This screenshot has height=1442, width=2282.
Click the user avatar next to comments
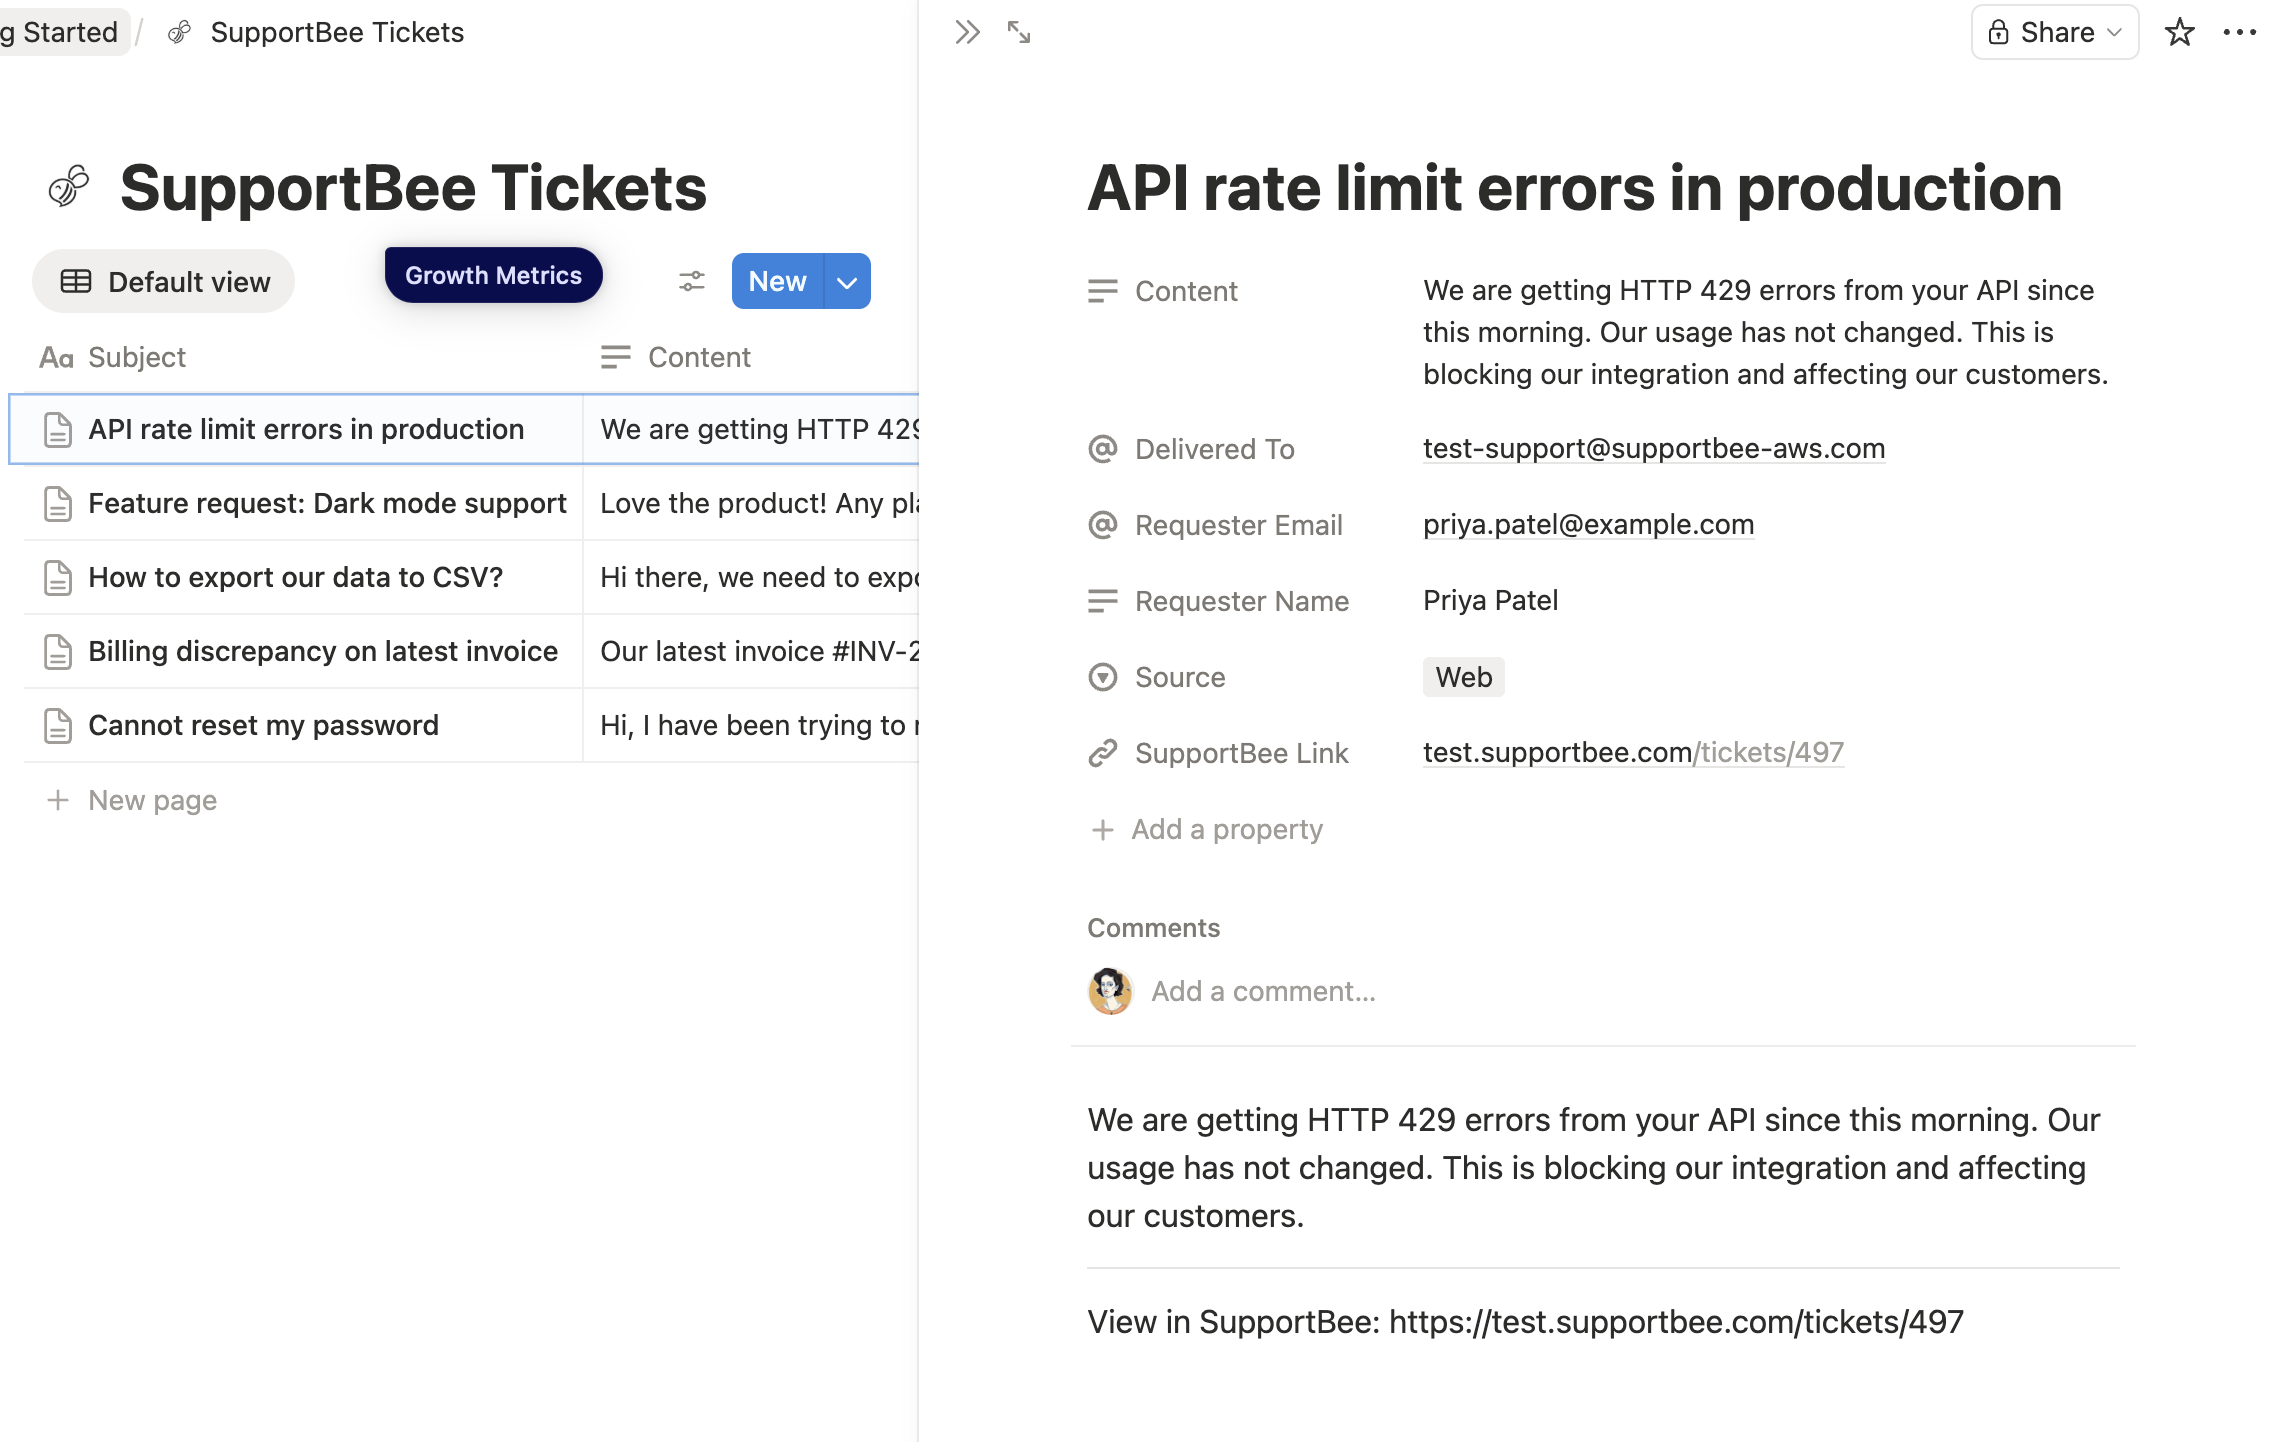1109,991
